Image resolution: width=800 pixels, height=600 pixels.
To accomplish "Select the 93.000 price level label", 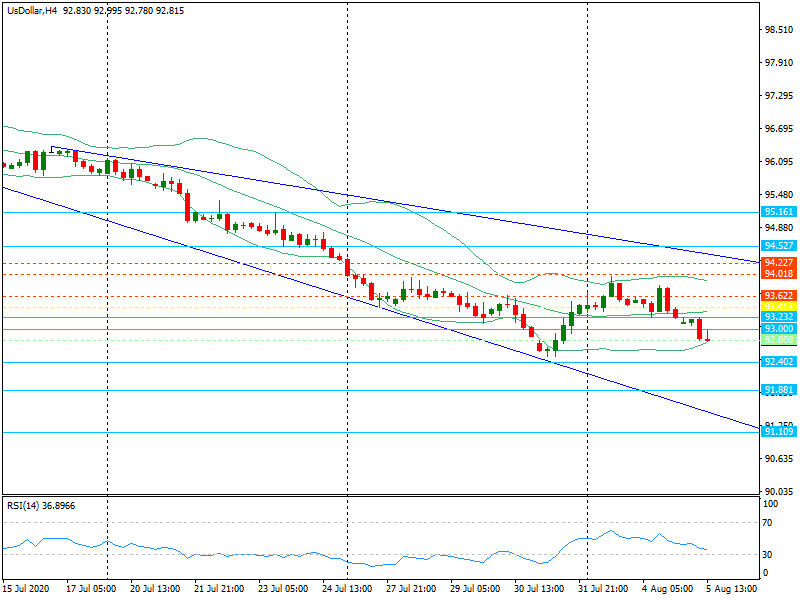I will pyautogui.click(x=778, y=329).
